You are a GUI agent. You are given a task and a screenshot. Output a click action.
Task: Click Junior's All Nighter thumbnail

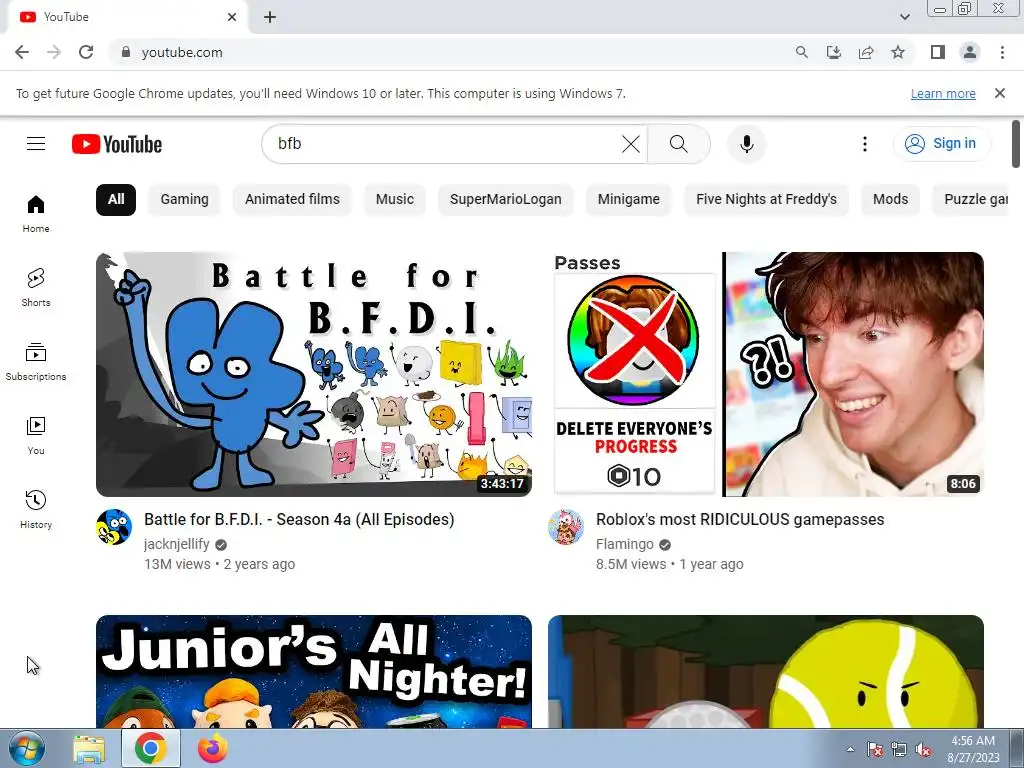point(313,671)
